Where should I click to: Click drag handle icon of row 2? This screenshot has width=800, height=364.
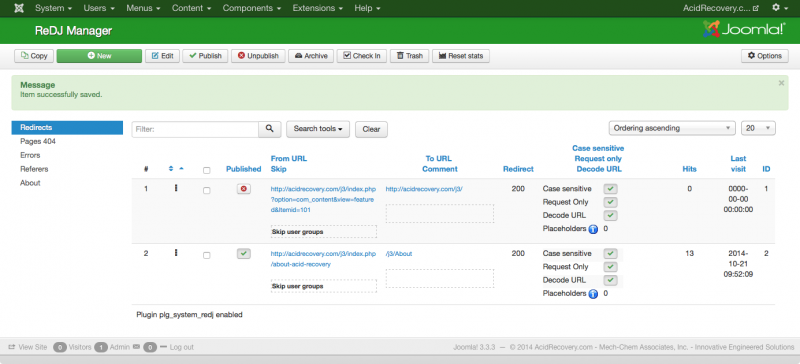176,253
